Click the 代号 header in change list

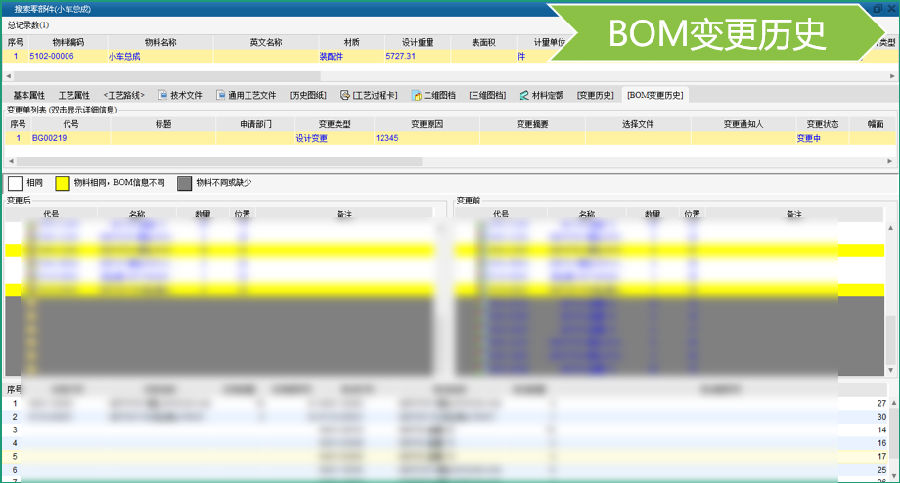point(71,123)
